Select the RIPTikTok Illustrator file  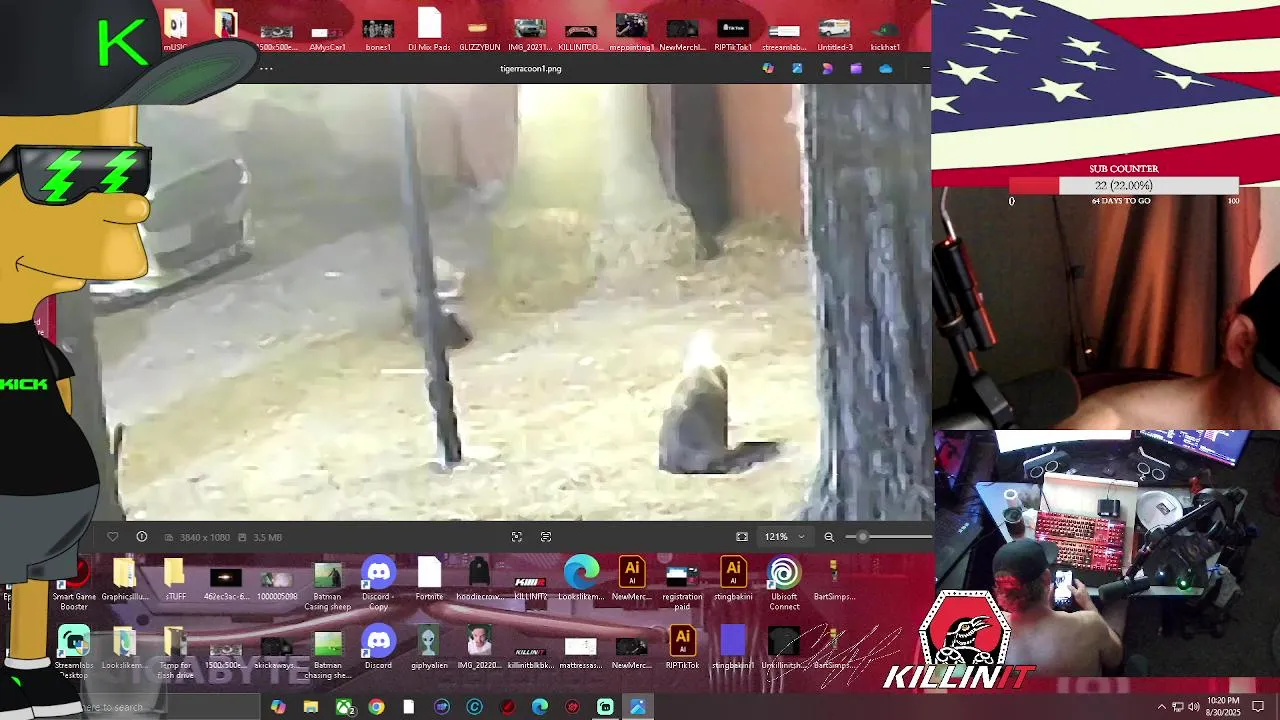(x=682, y=647)
